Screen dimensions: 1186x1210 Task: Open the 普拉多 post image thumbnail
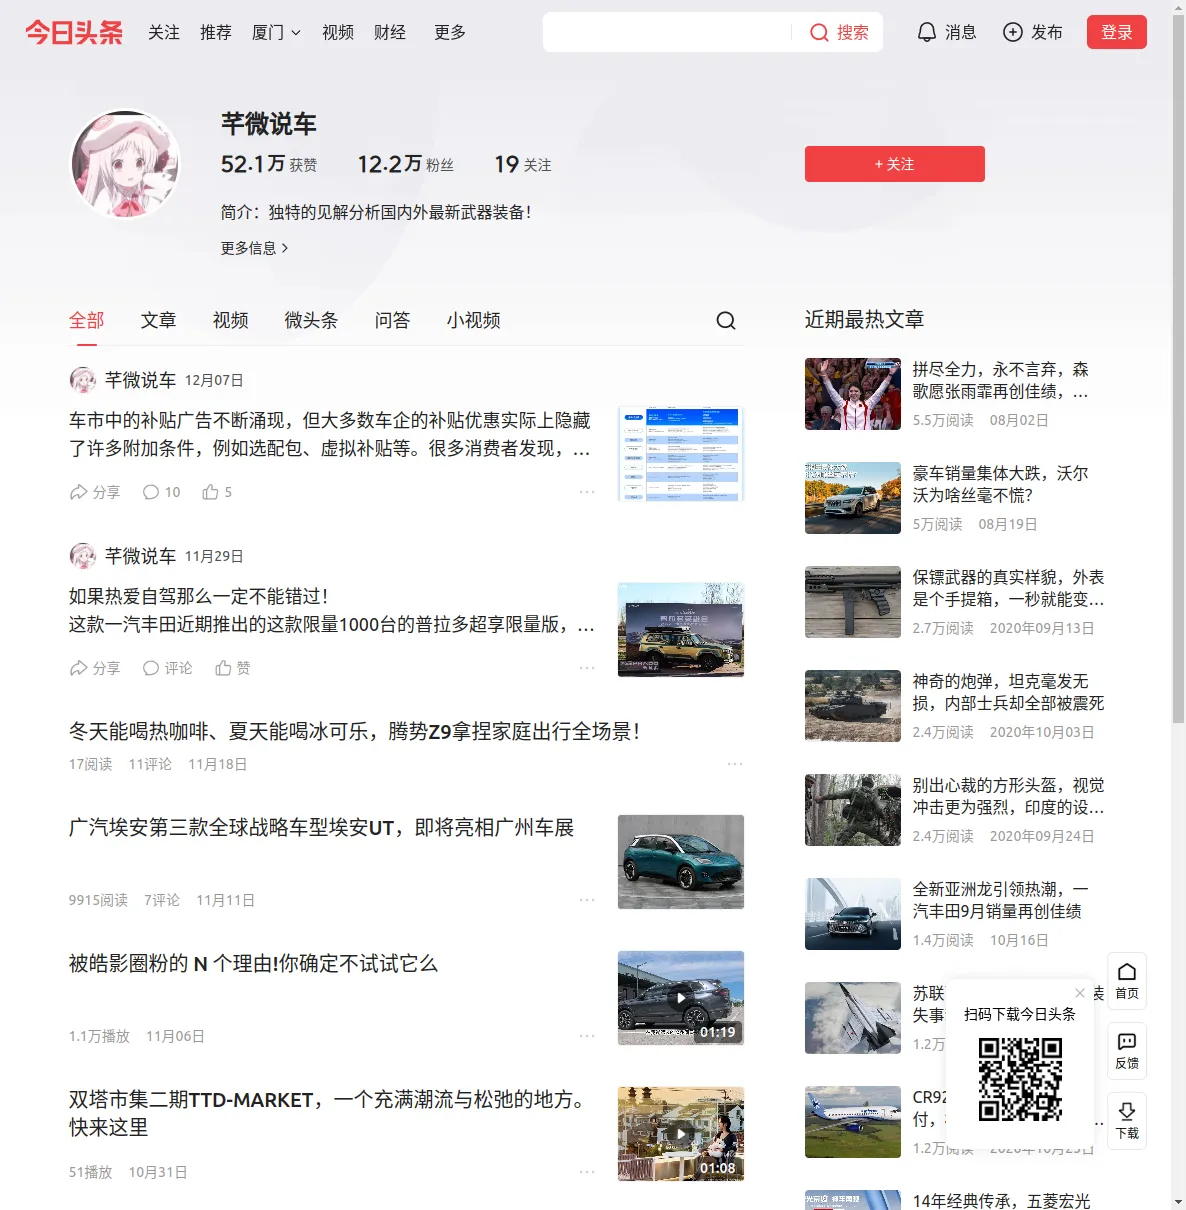point(681,630)
